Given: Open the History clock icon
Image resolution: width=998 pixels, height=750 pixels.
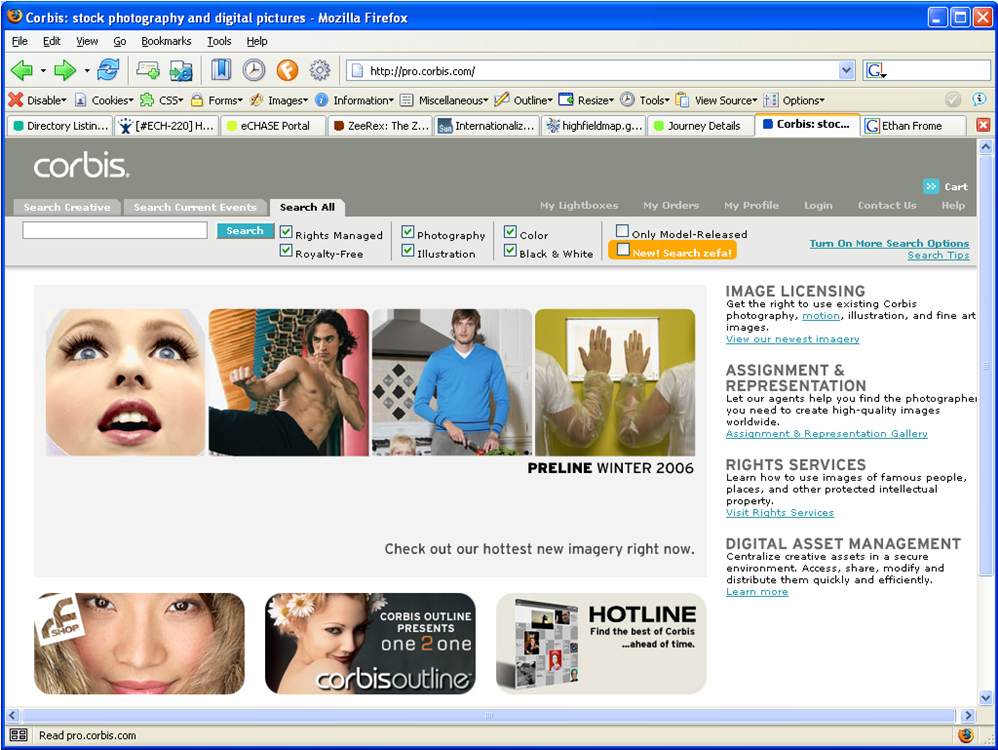Looking at the screenshot, I should click(254, 70).
